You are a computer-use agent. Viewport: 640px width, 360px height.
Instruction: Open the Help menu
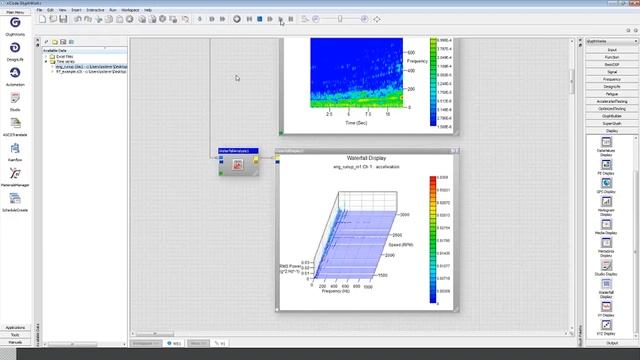click(x=148, y=10)
